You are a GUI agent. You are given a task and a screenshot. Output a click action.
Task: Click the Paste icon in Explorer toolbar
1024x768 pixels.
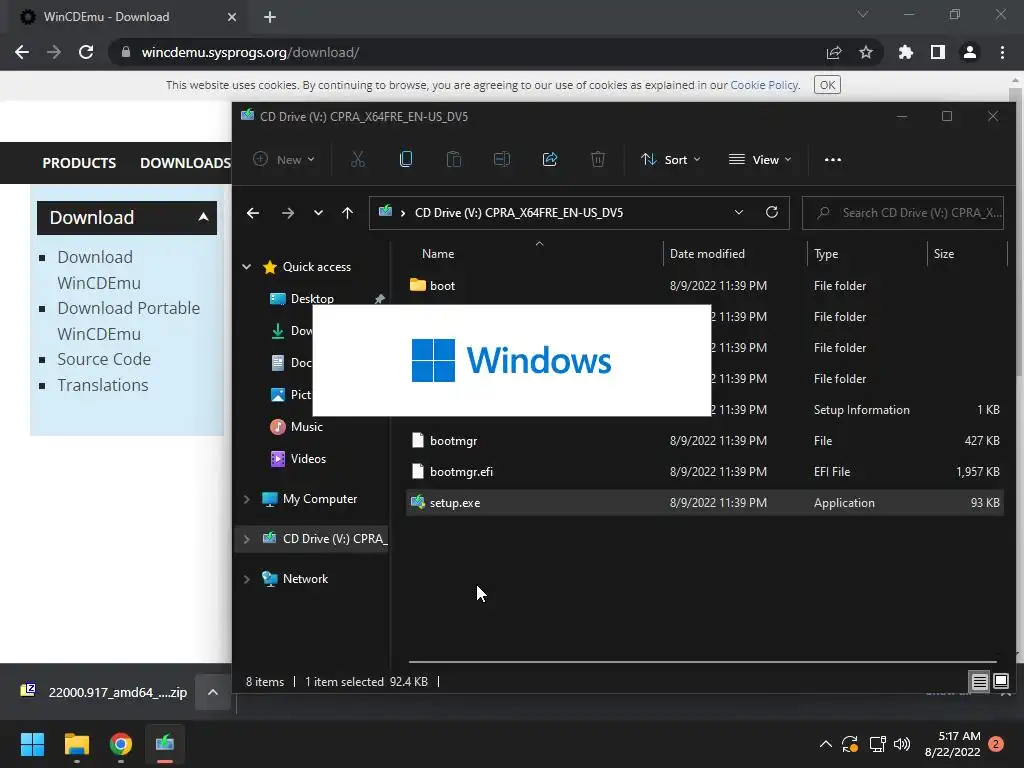pyautogui.click(x=454, y=159)
